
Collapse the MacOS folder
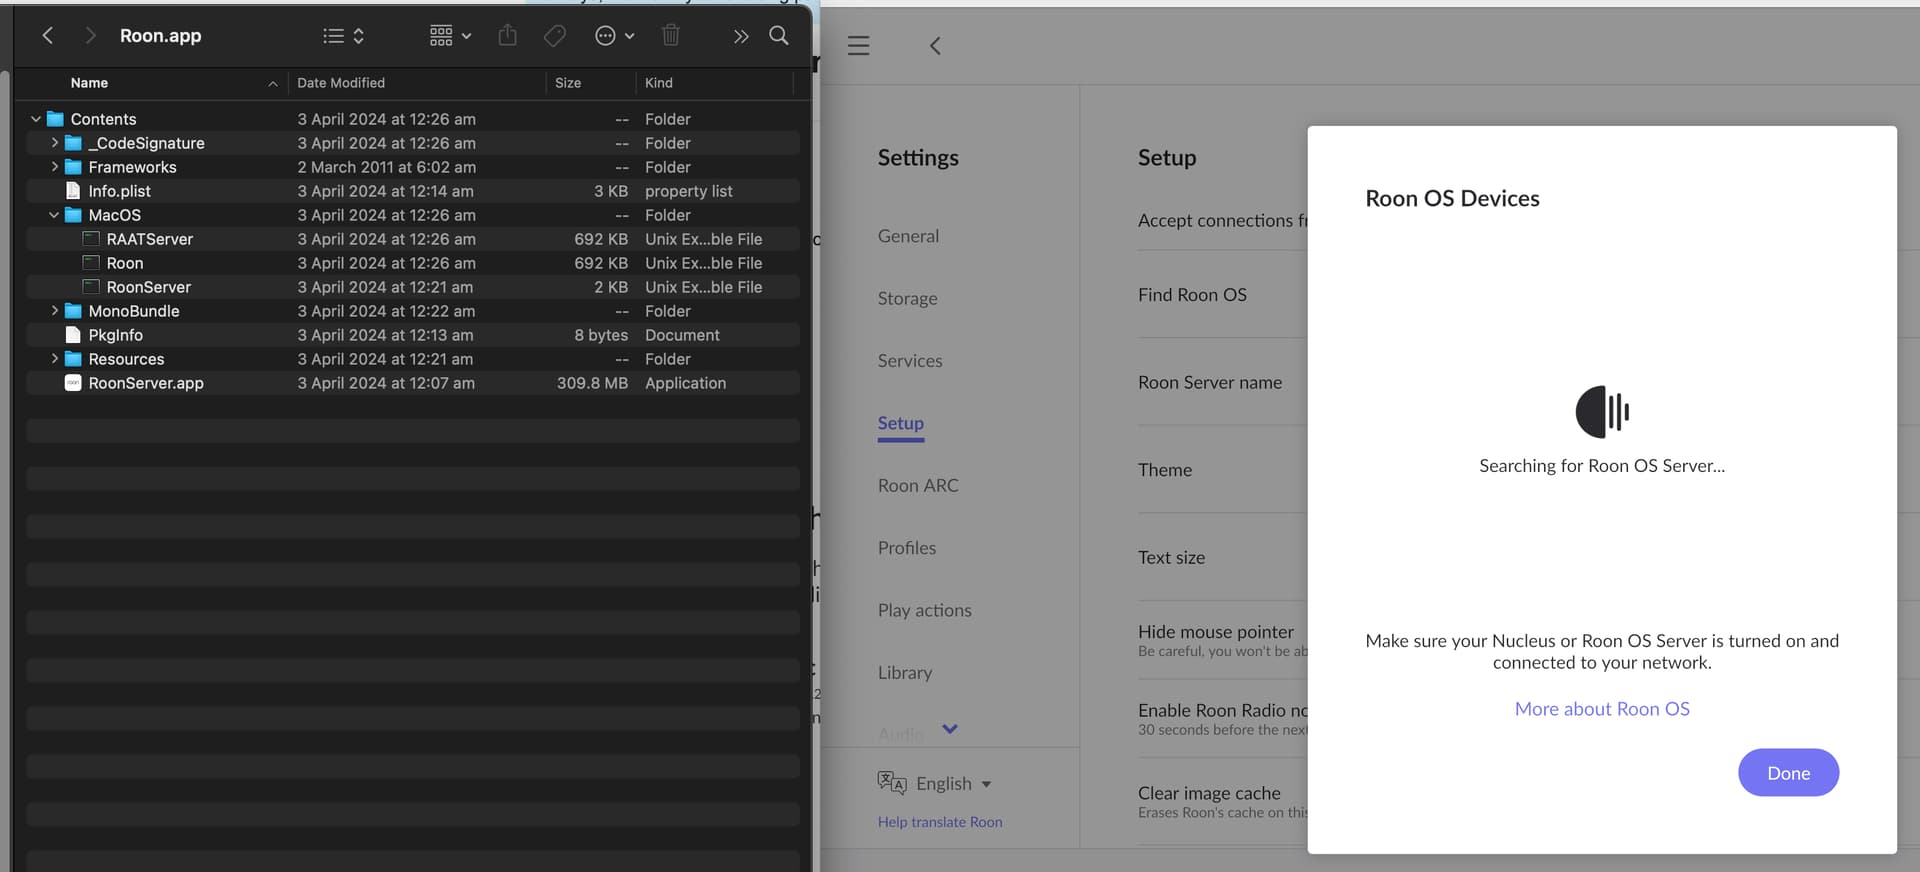coord(54,215)
